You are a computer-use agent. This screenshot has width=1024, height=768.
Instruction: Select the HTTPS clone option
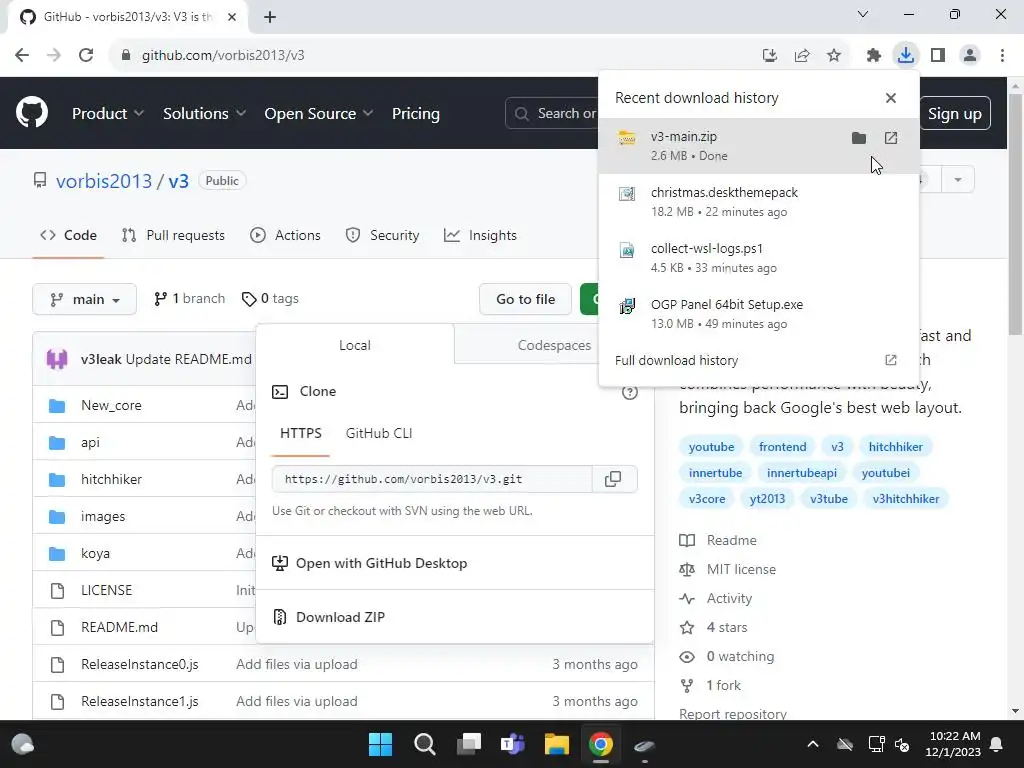click(x=300, y=434)
